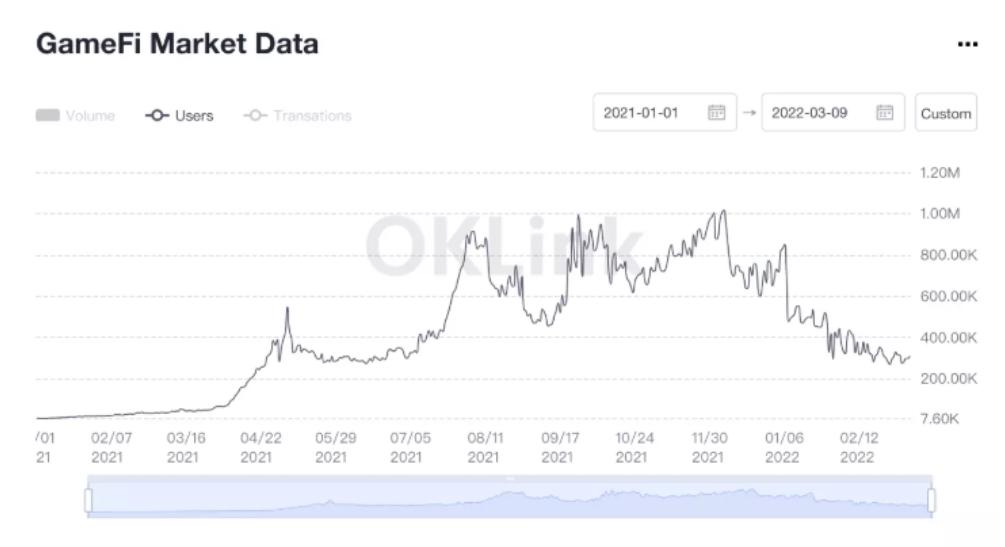Click the left range slider handle
The height and width of the screenshot is (547, 1005).
point(89,499)
